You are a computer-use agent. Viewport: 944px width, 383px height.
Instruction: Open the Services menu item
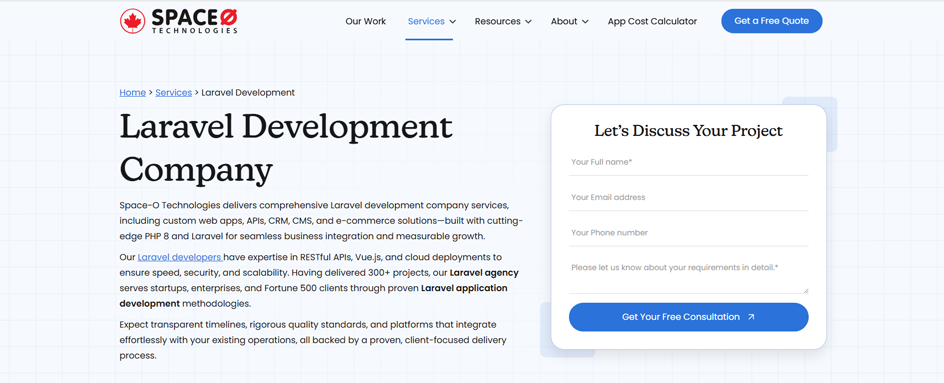coord(426,21)
